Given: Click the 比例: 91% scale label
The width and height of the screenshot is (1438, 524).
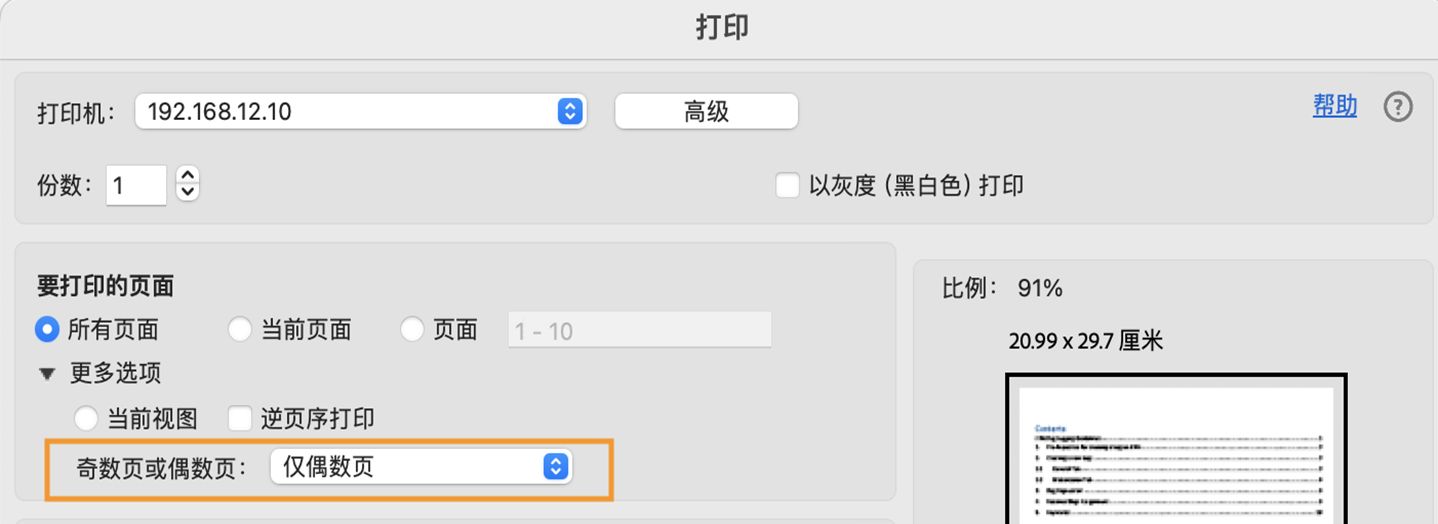Looking at the screenshot, I should click(x=1002, y=289).
